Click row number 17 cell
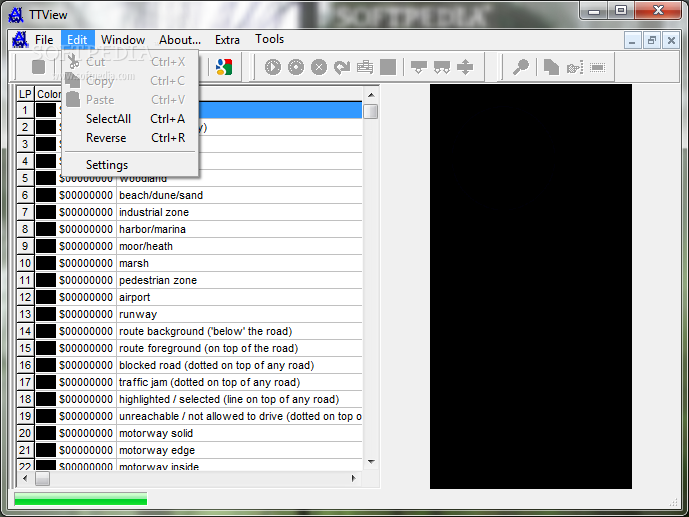689x517 pixels. [25, 382]
